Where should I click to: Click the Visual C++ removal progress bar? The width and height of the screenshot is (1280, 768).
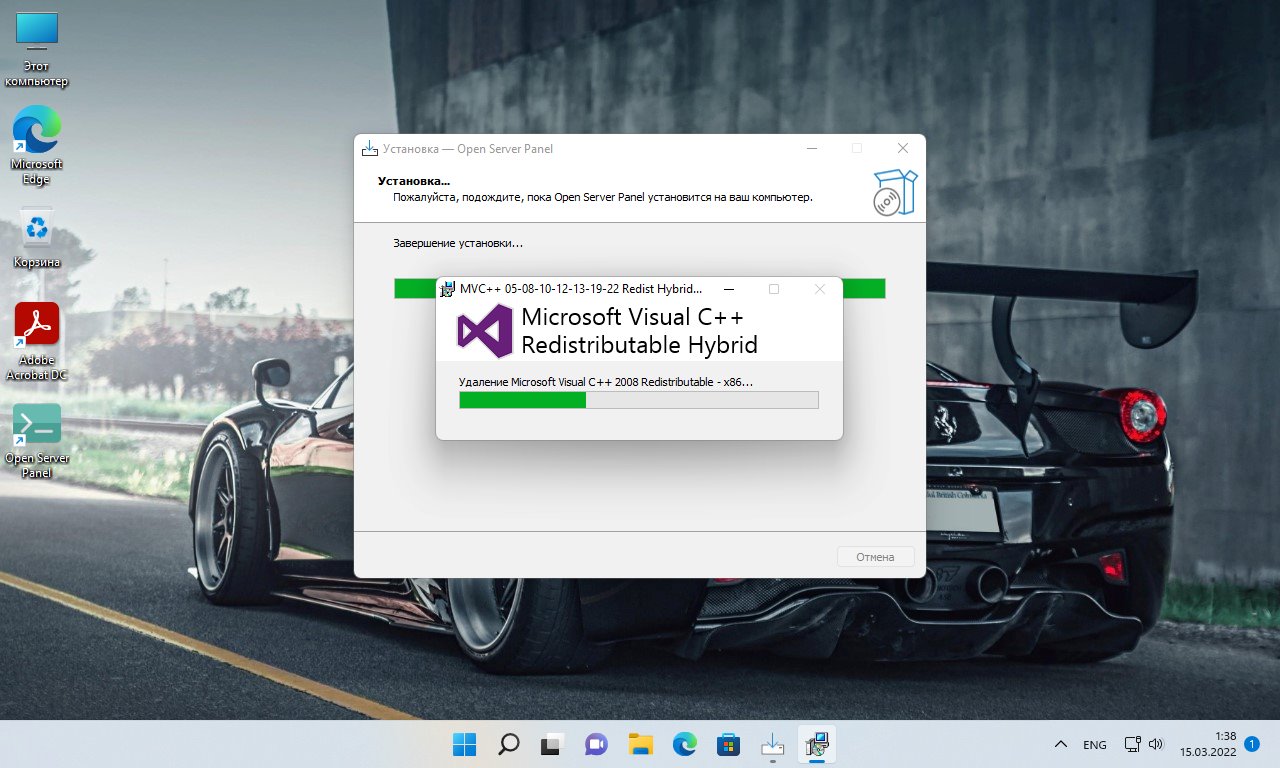638,400
